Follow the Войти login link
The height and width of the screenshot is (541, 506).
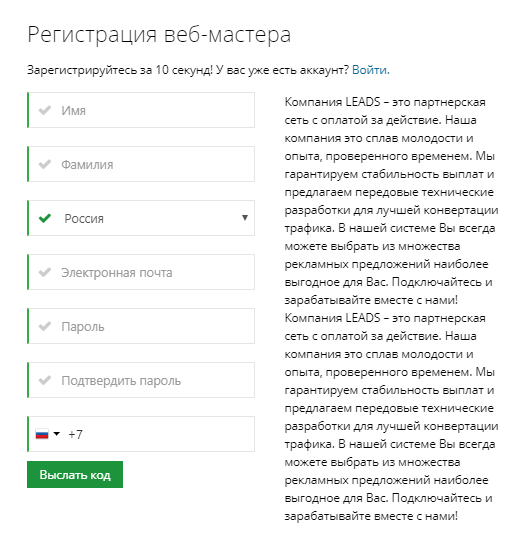pos(370,70)
